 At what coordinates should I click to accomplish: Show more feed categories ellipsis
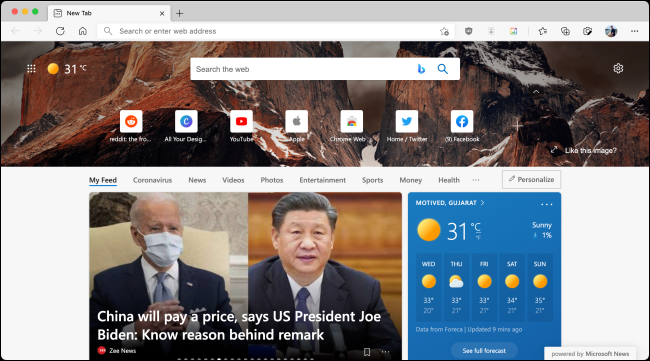(x=476, y=180)
